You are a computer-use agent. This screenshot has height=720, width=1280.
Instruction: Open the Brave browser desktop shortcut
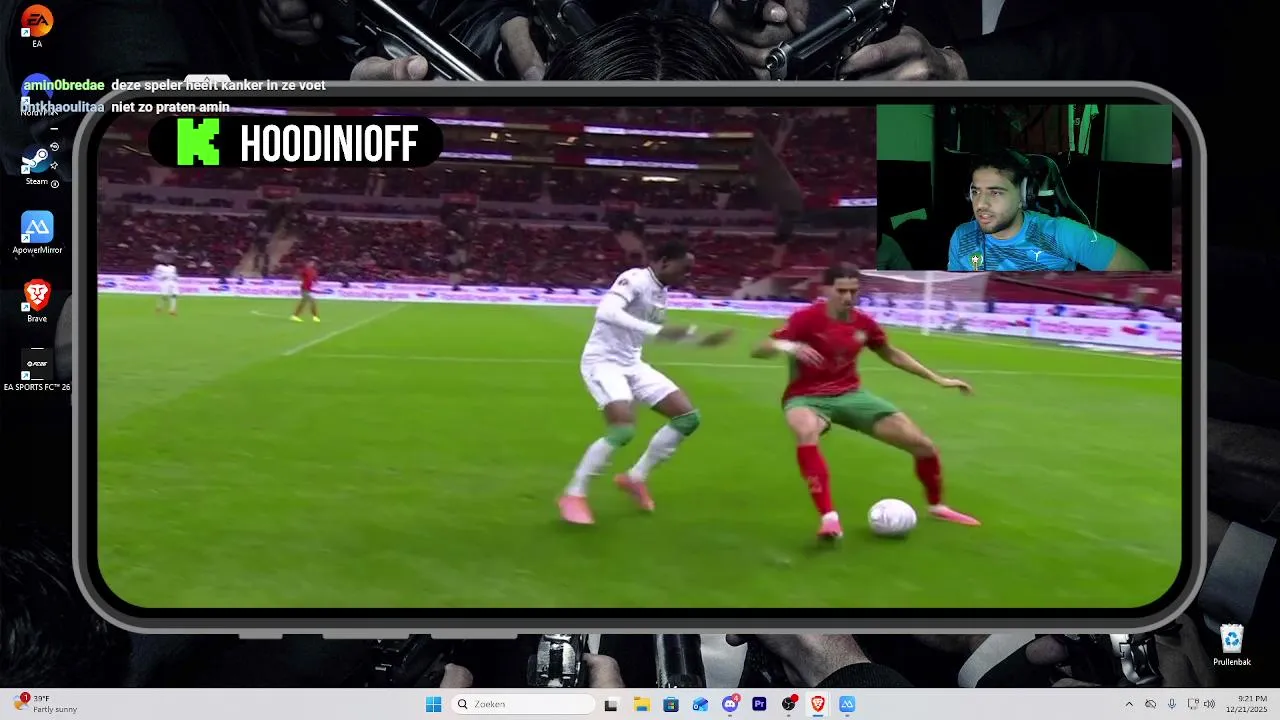point(37,301)
